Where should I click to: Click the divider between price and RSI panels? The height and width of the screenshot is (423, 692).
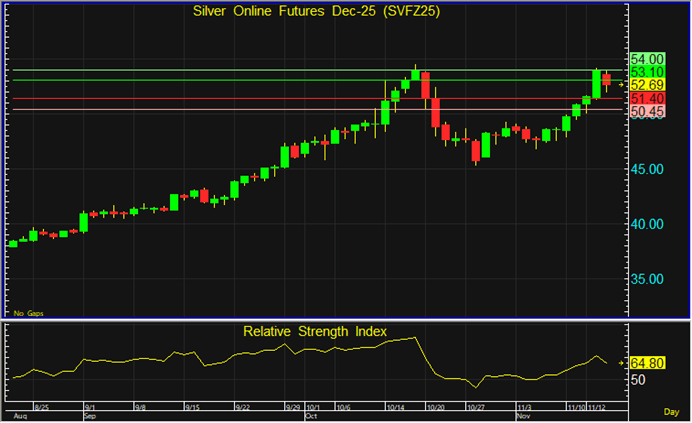pos(315,320)
